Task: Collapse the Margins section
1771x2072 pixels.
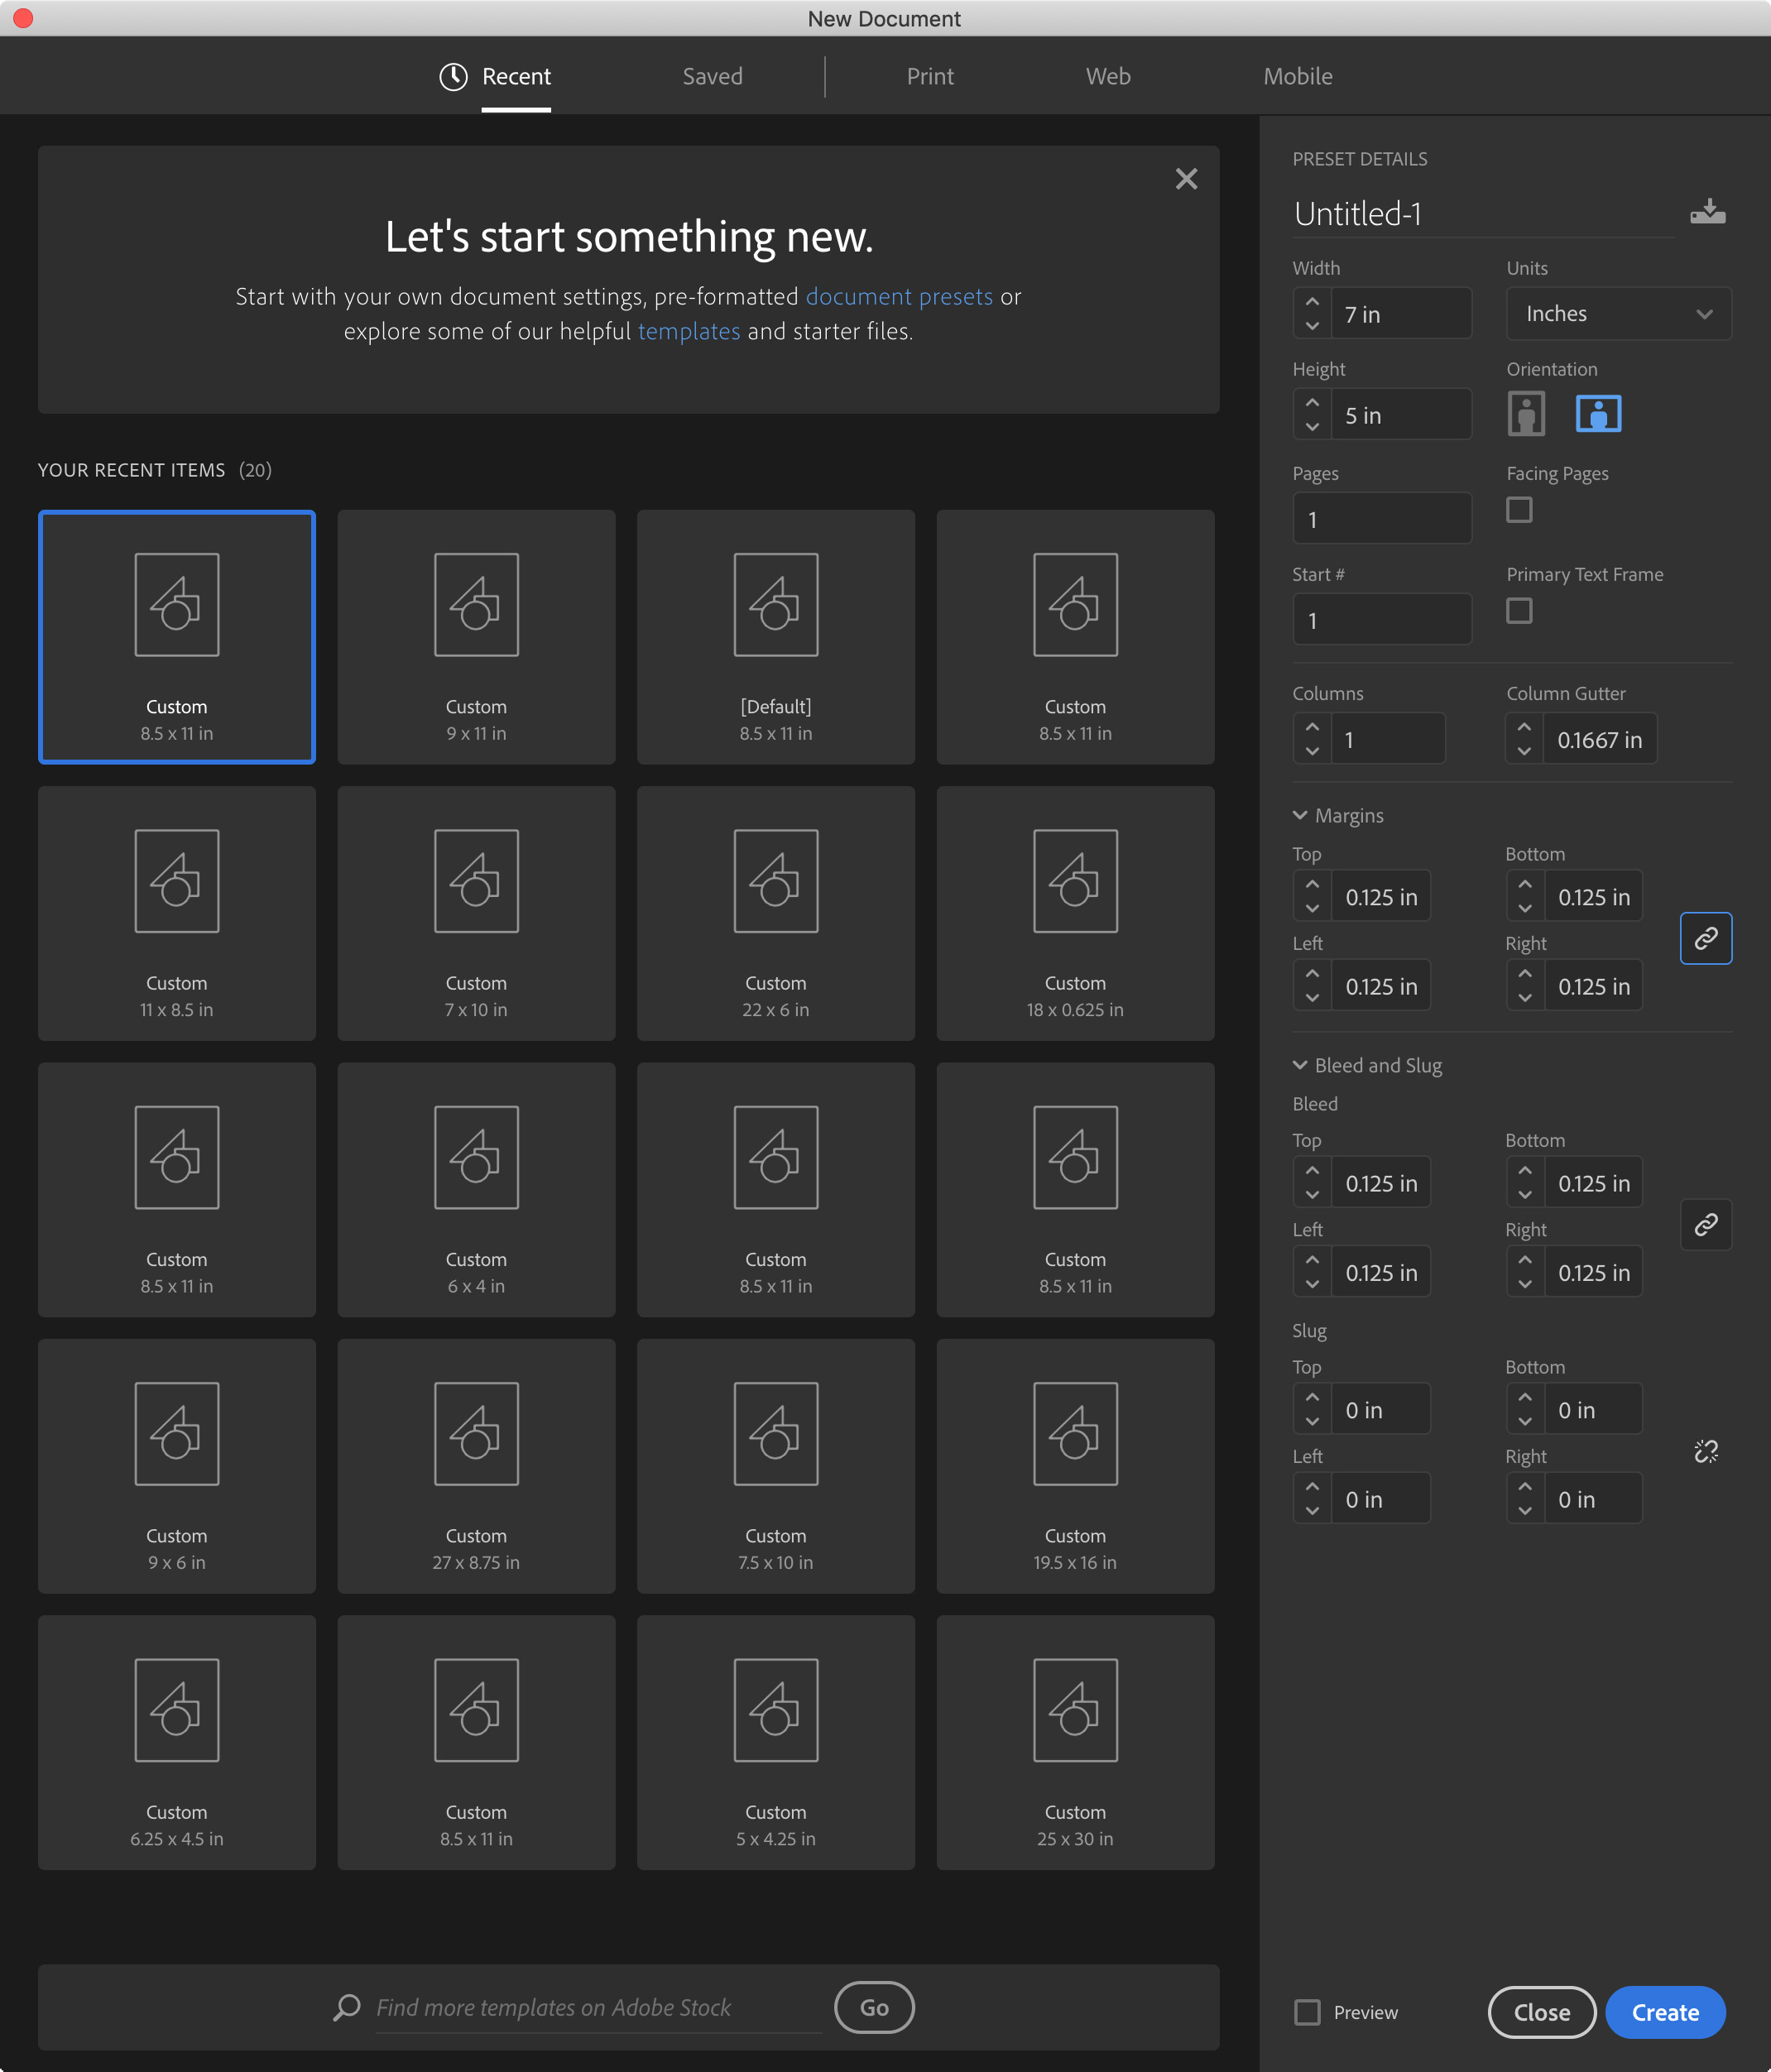Action: pos(1338,816)
